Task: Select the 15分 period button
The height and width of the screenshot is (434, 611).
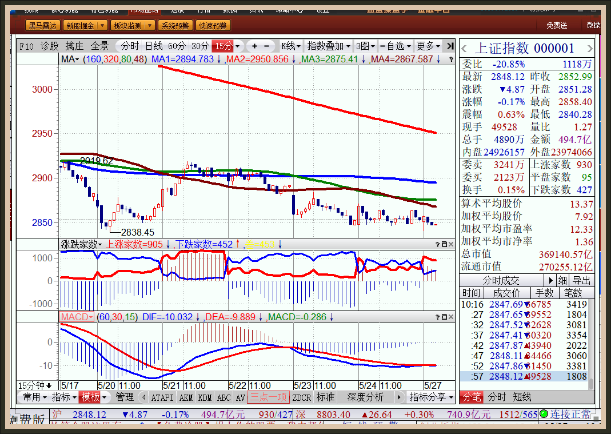Action: tap(223, 46)
